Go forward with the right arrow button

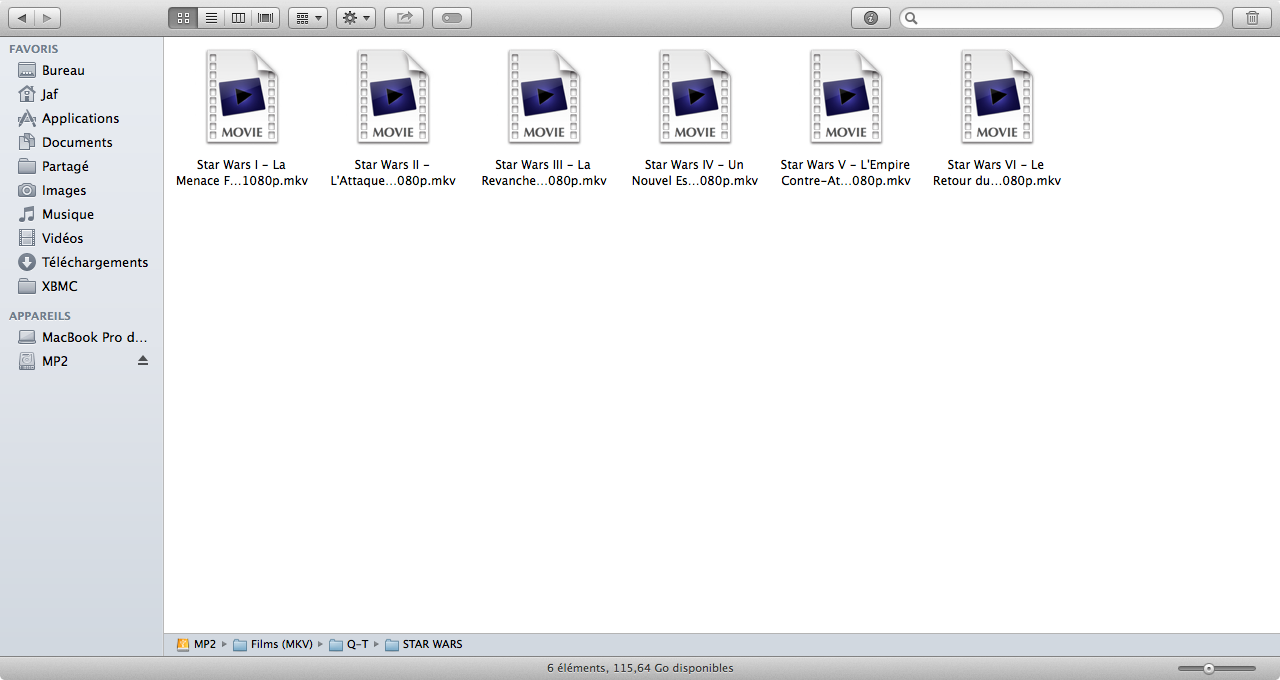click(47, 18)
